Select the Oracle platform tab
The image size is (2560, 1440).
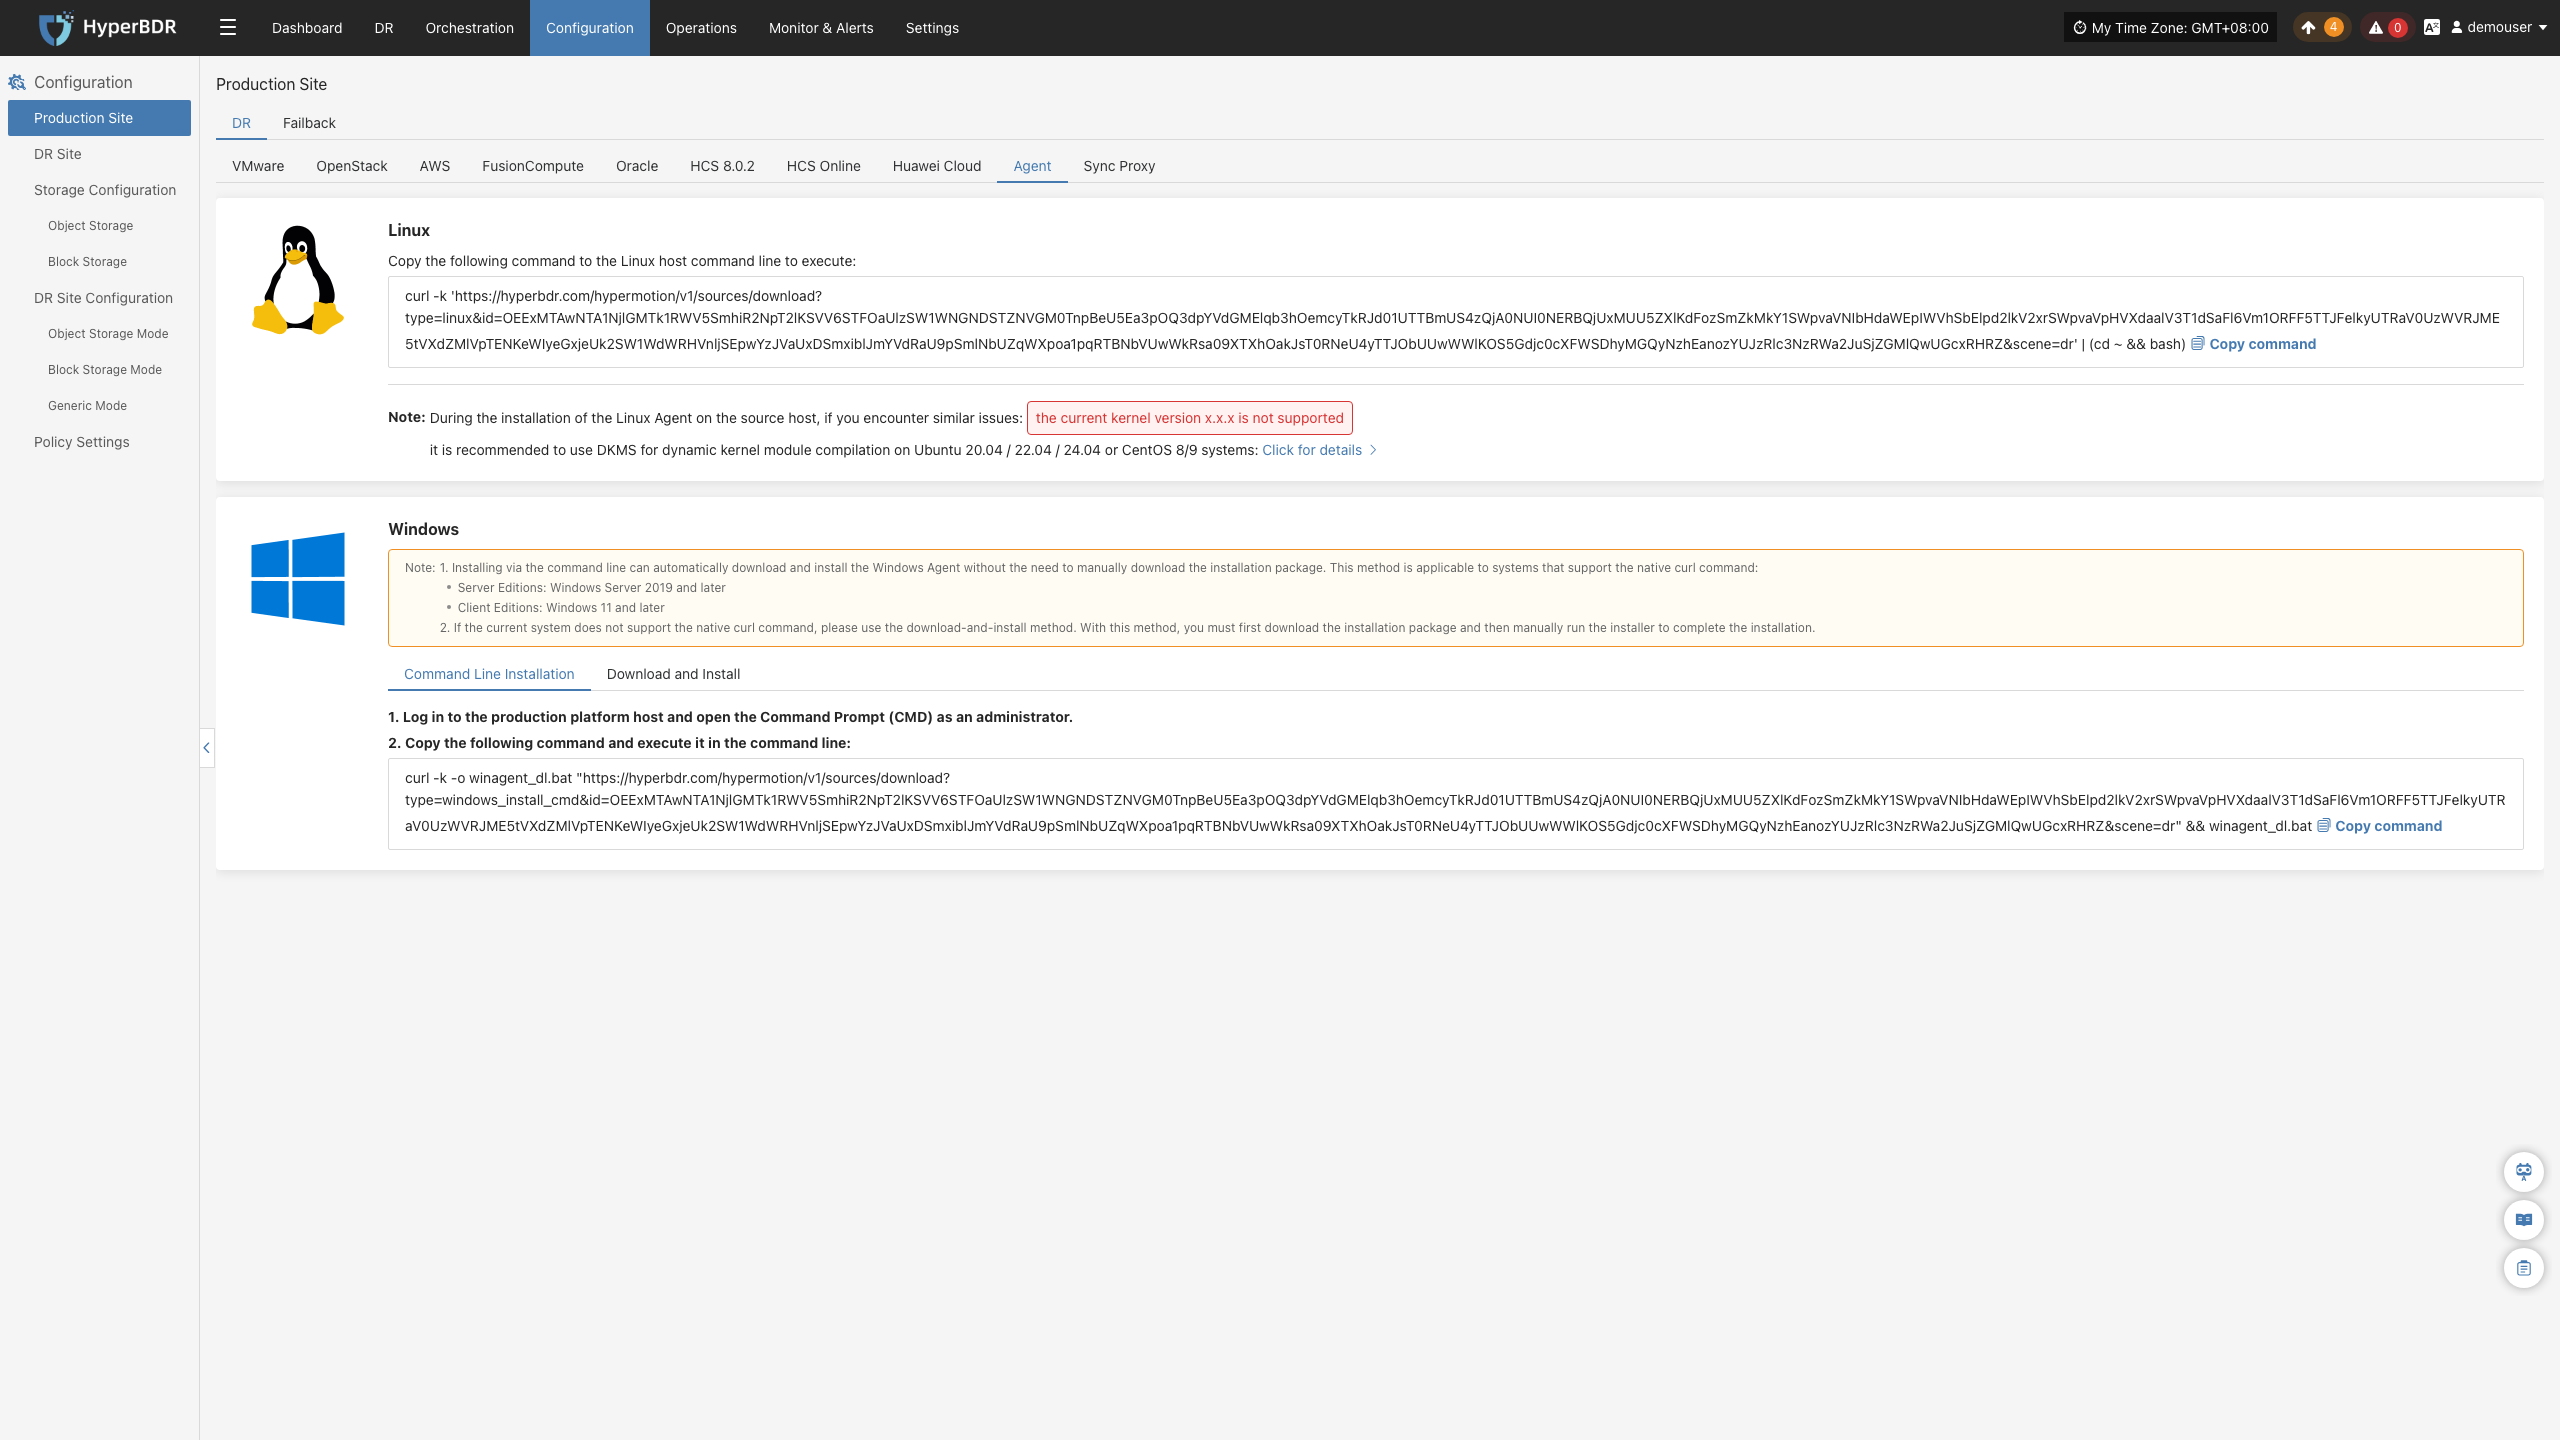pyautogui.click(x=637, y=166)
